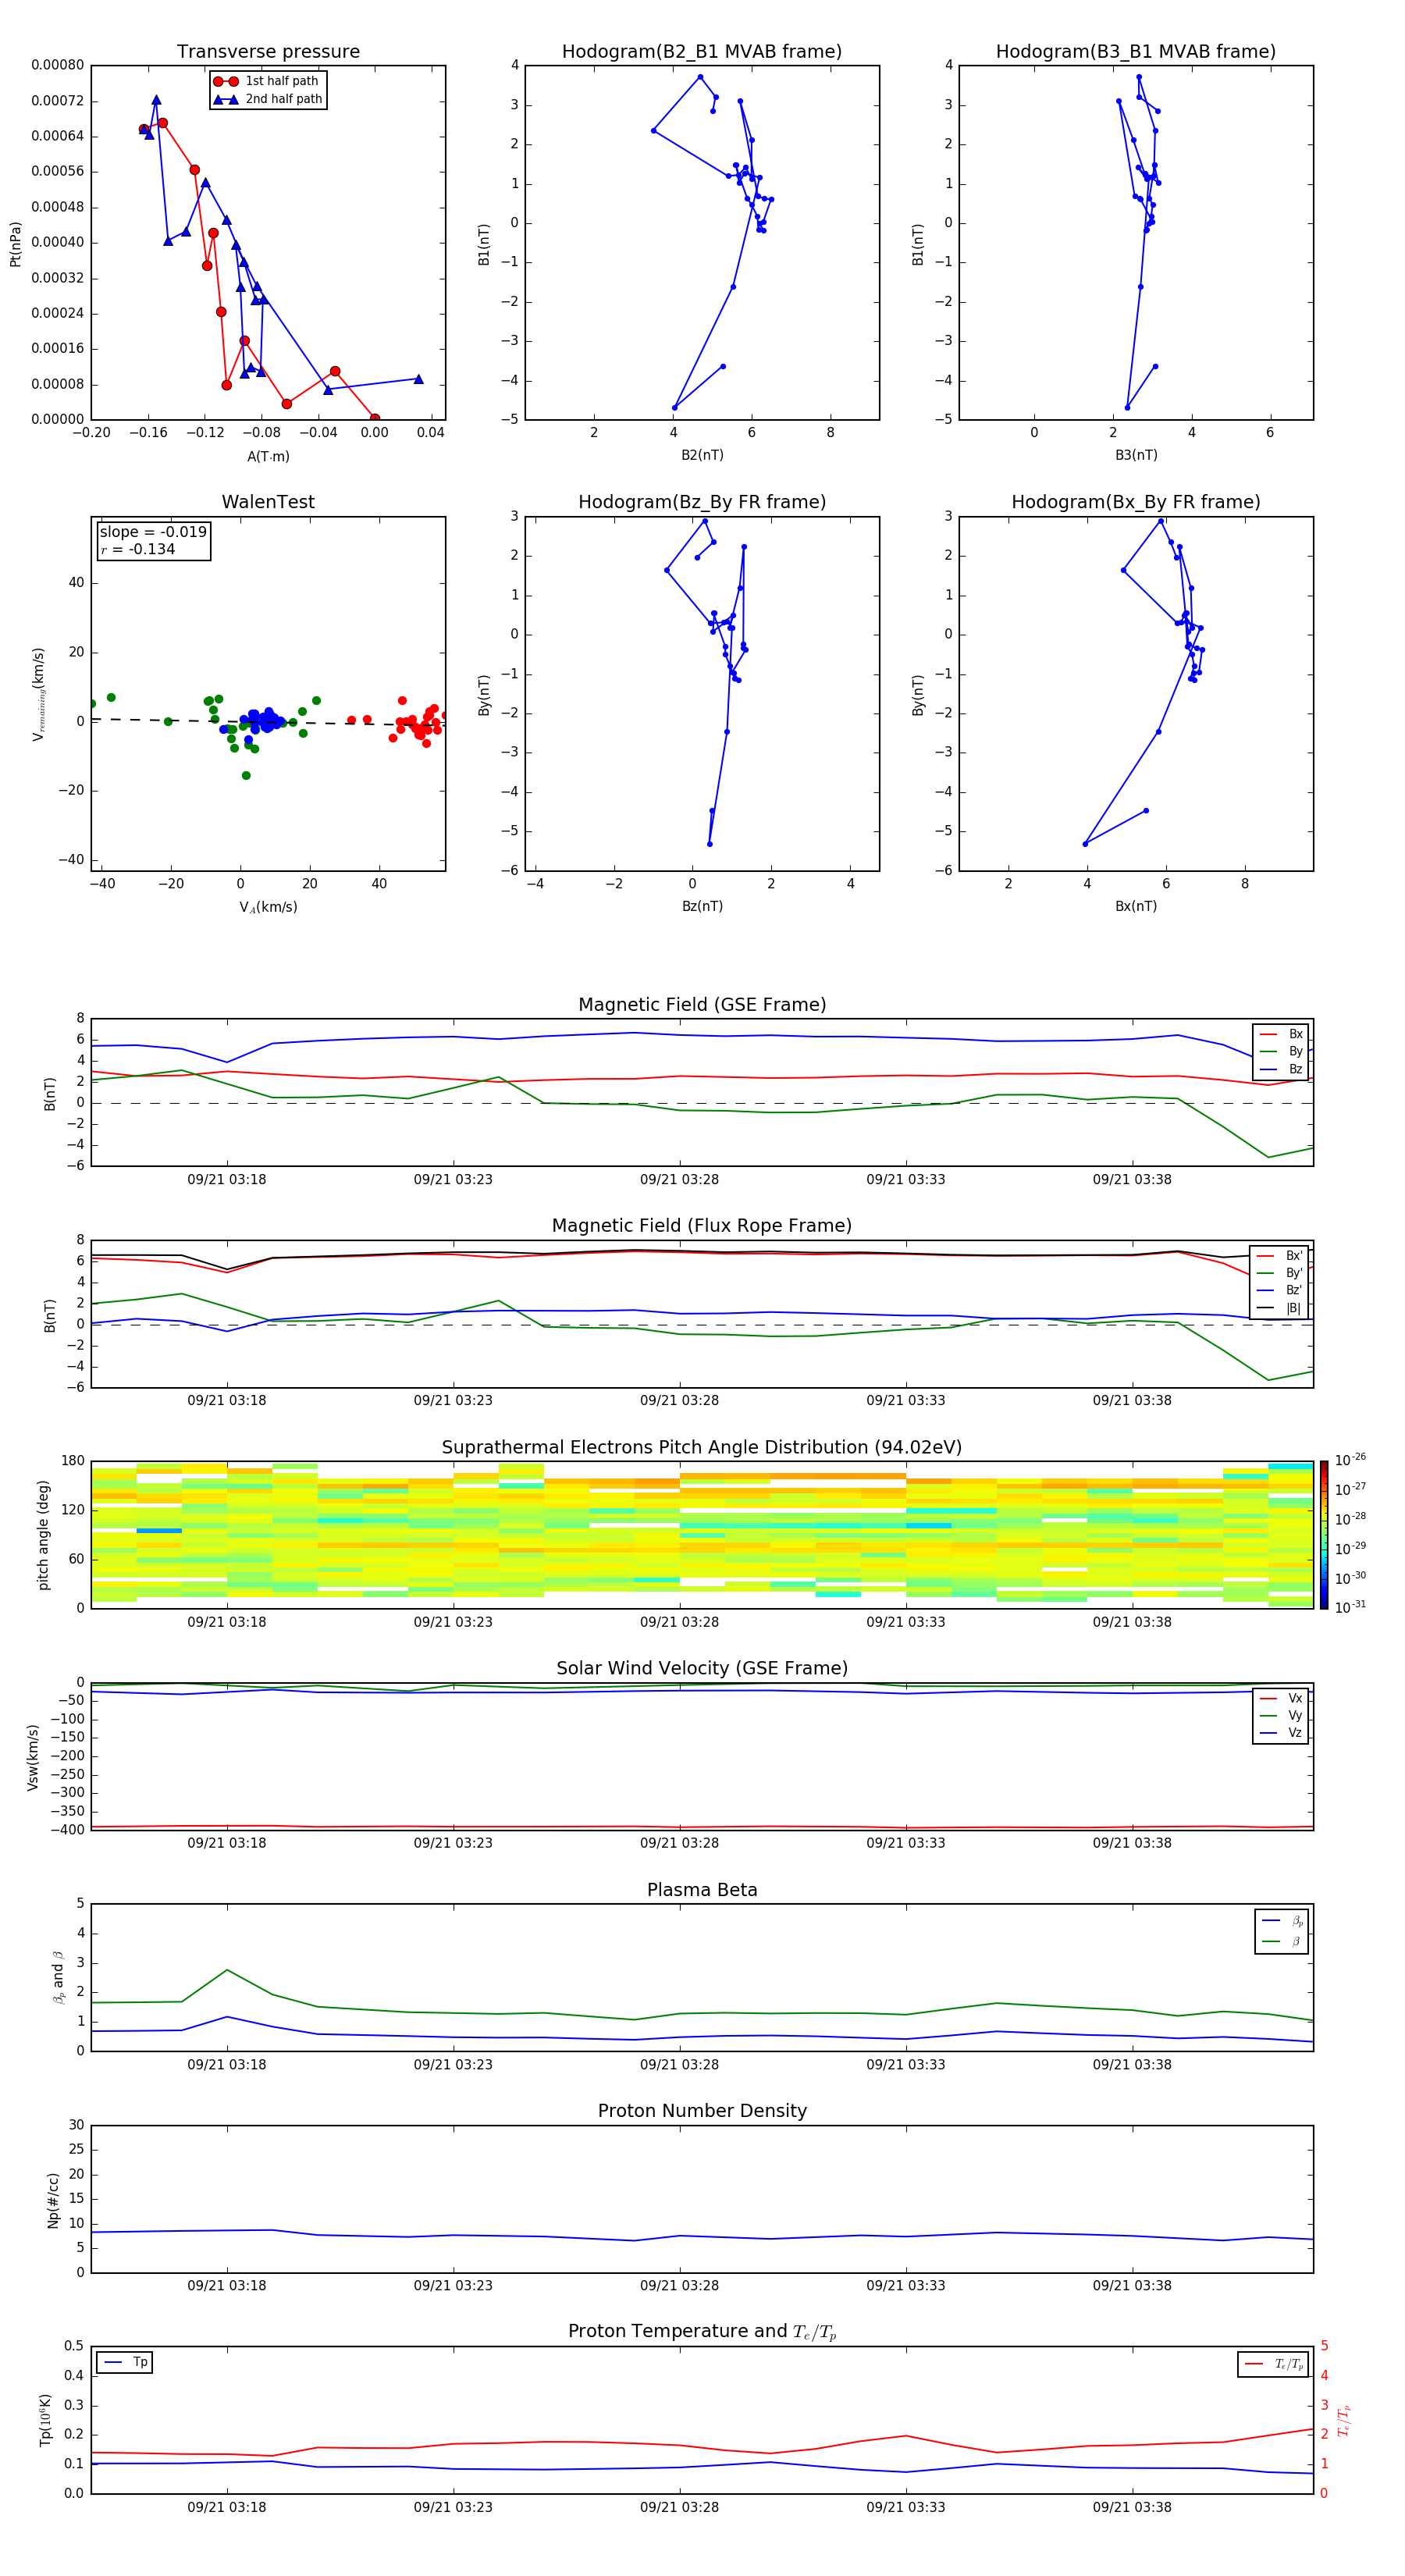The width and height of the screenshot is (1405, 2576).
Task: Click the 'Vy' legend entry
Action: 1281,1715
